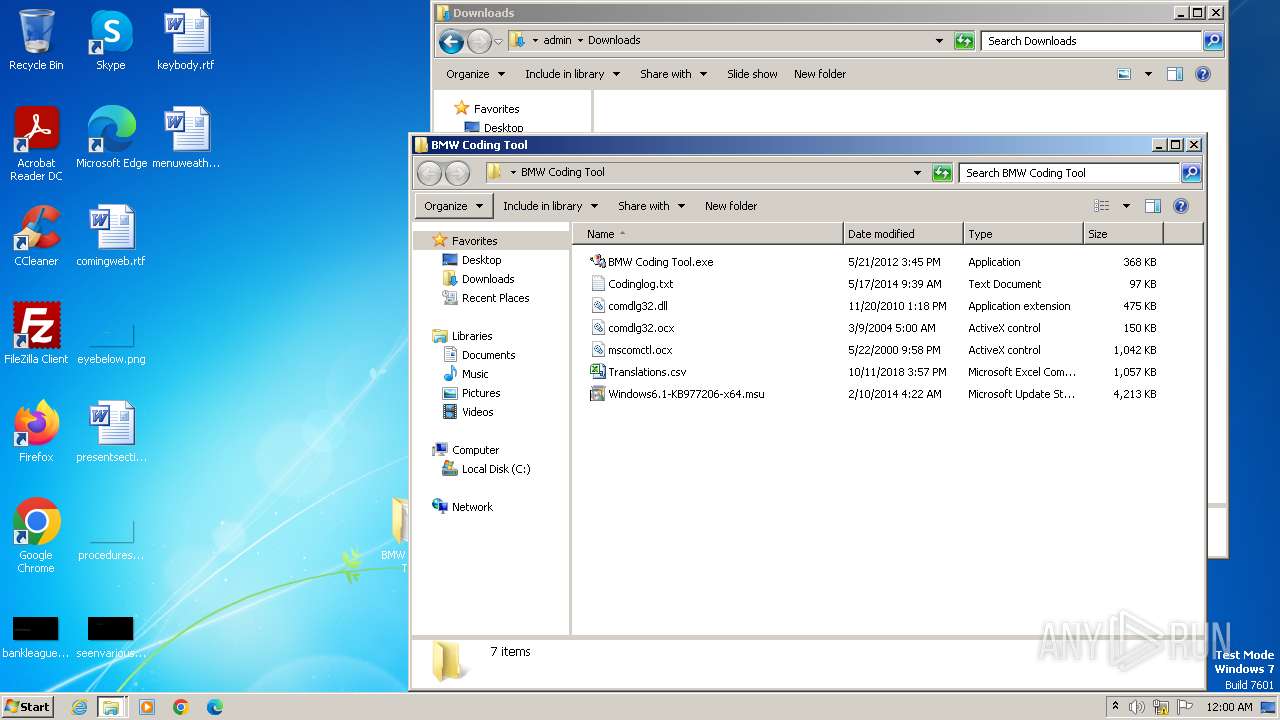Select Favorites in BMW Coding Tool navigation pane
The width and height of the screenshot is (1280, 720).
(474, 241)
